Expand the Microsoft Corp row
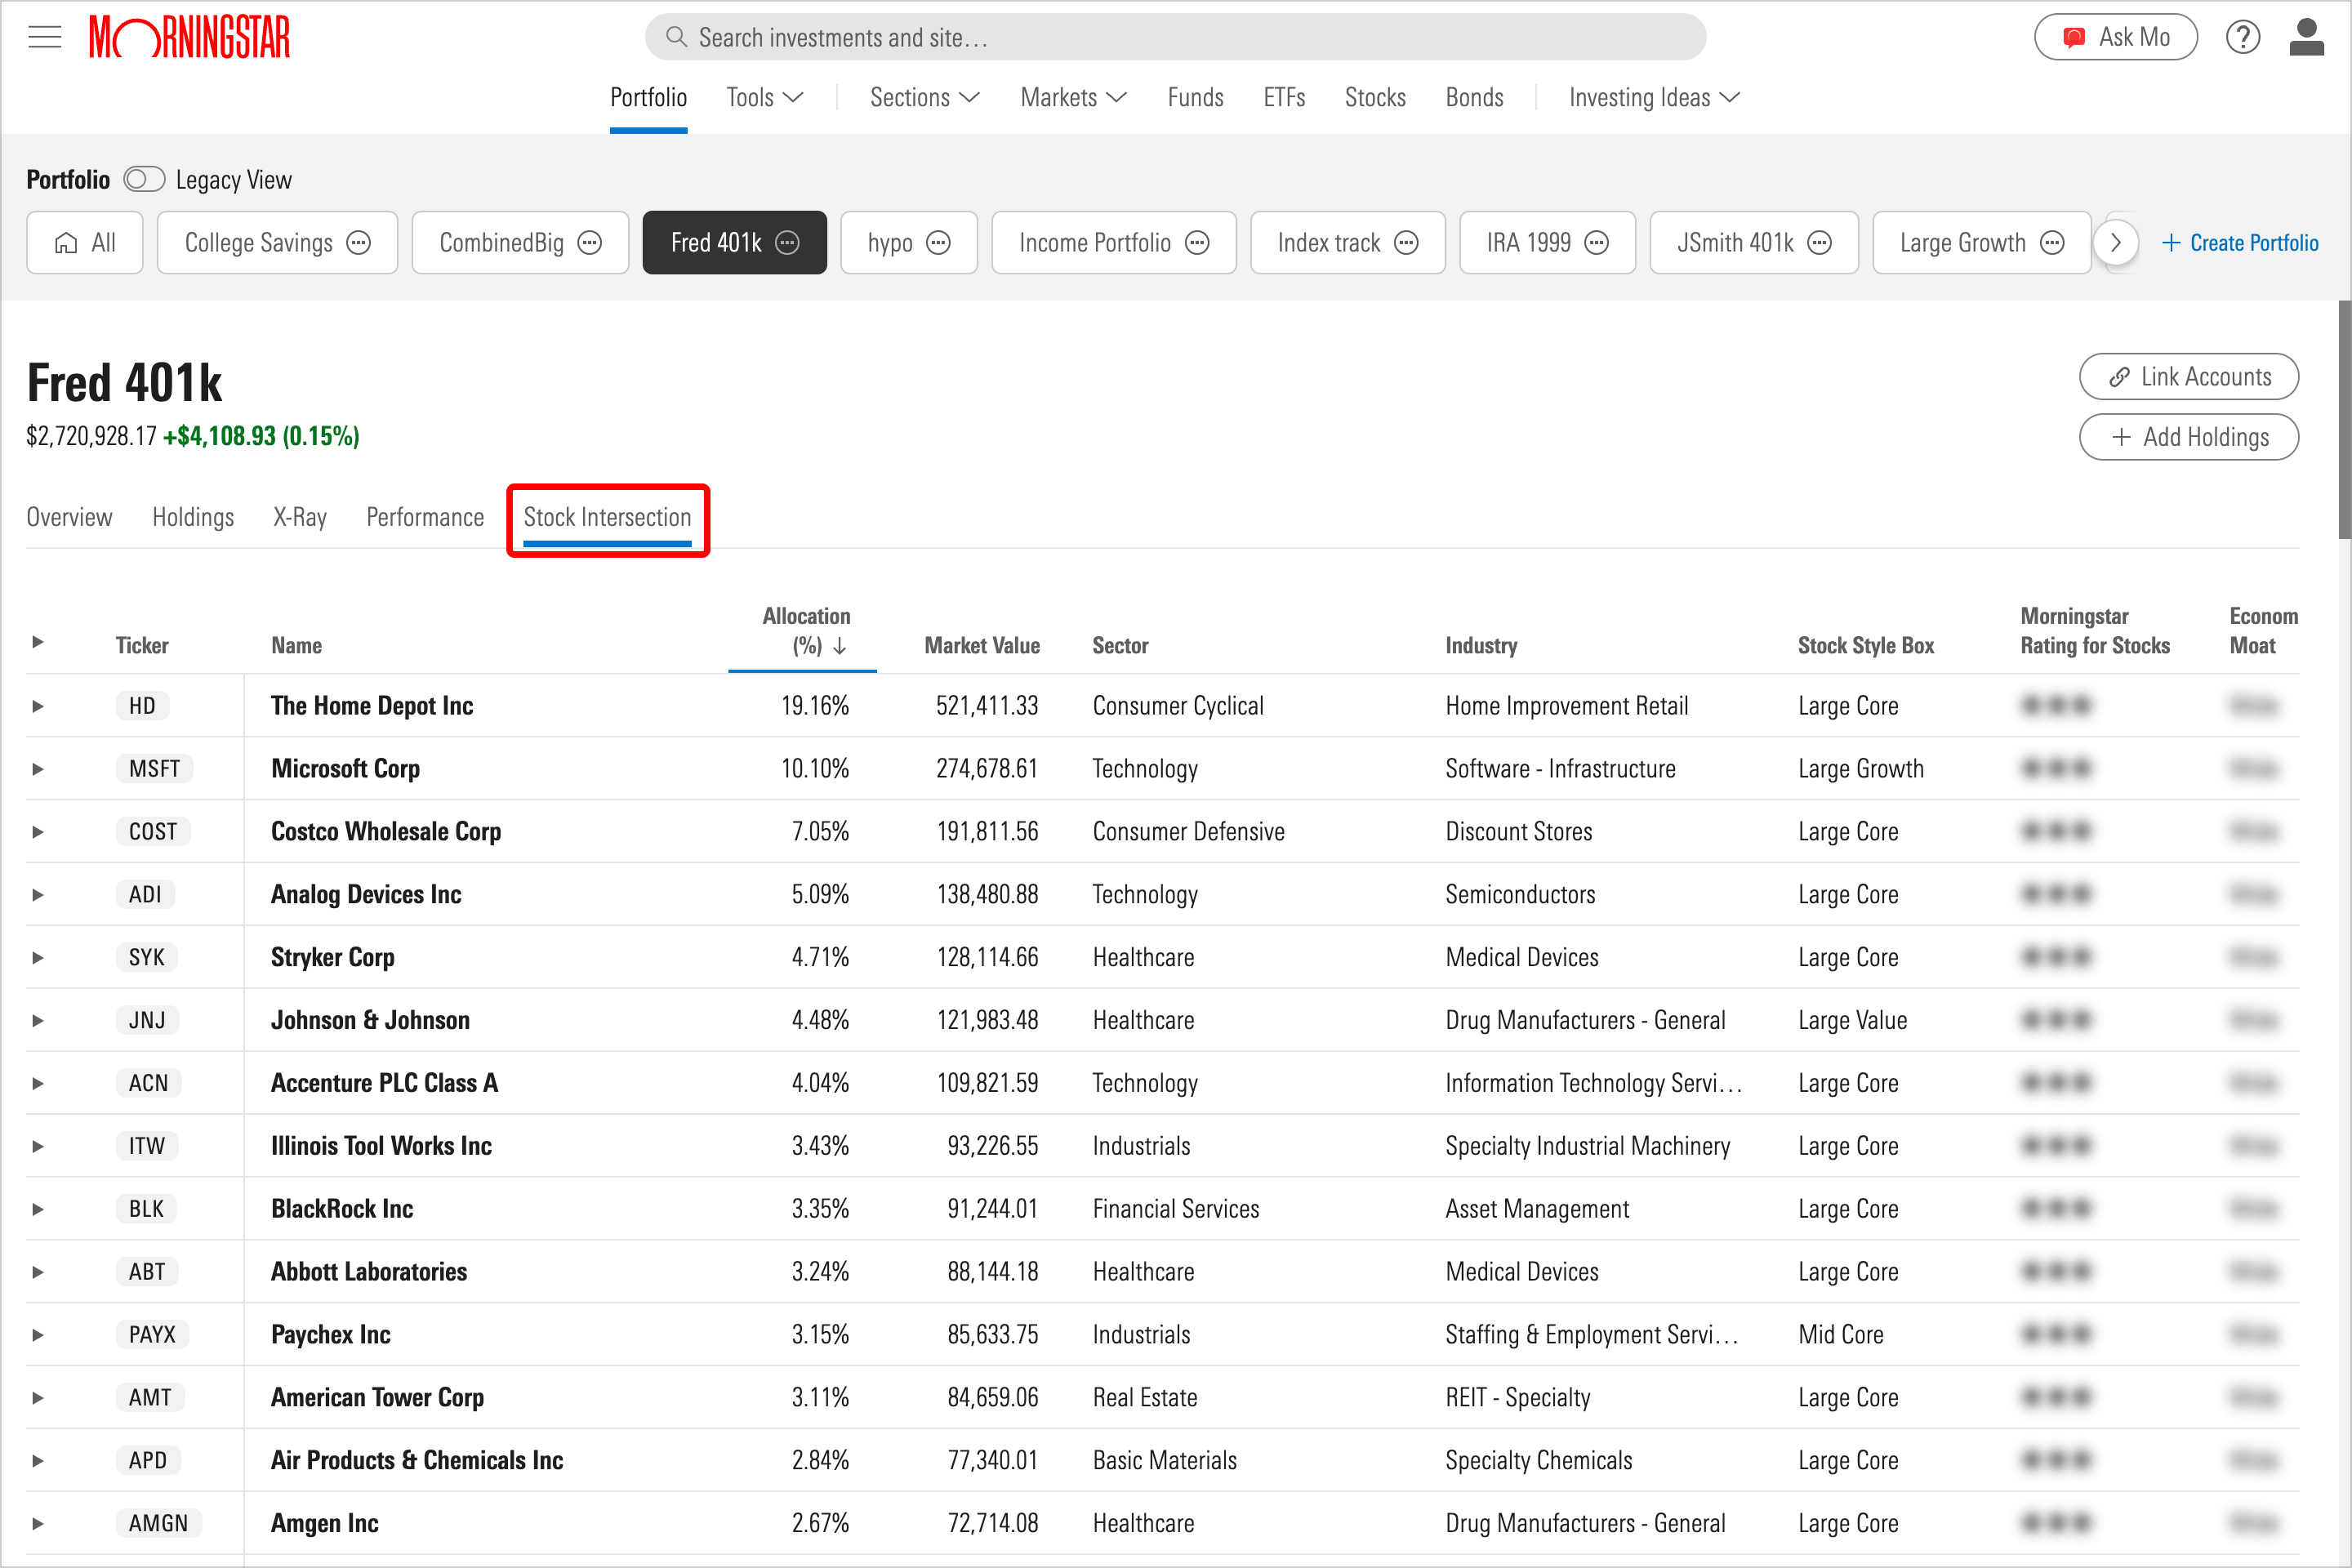The image size is (2352, 1568). coord(38,769)
